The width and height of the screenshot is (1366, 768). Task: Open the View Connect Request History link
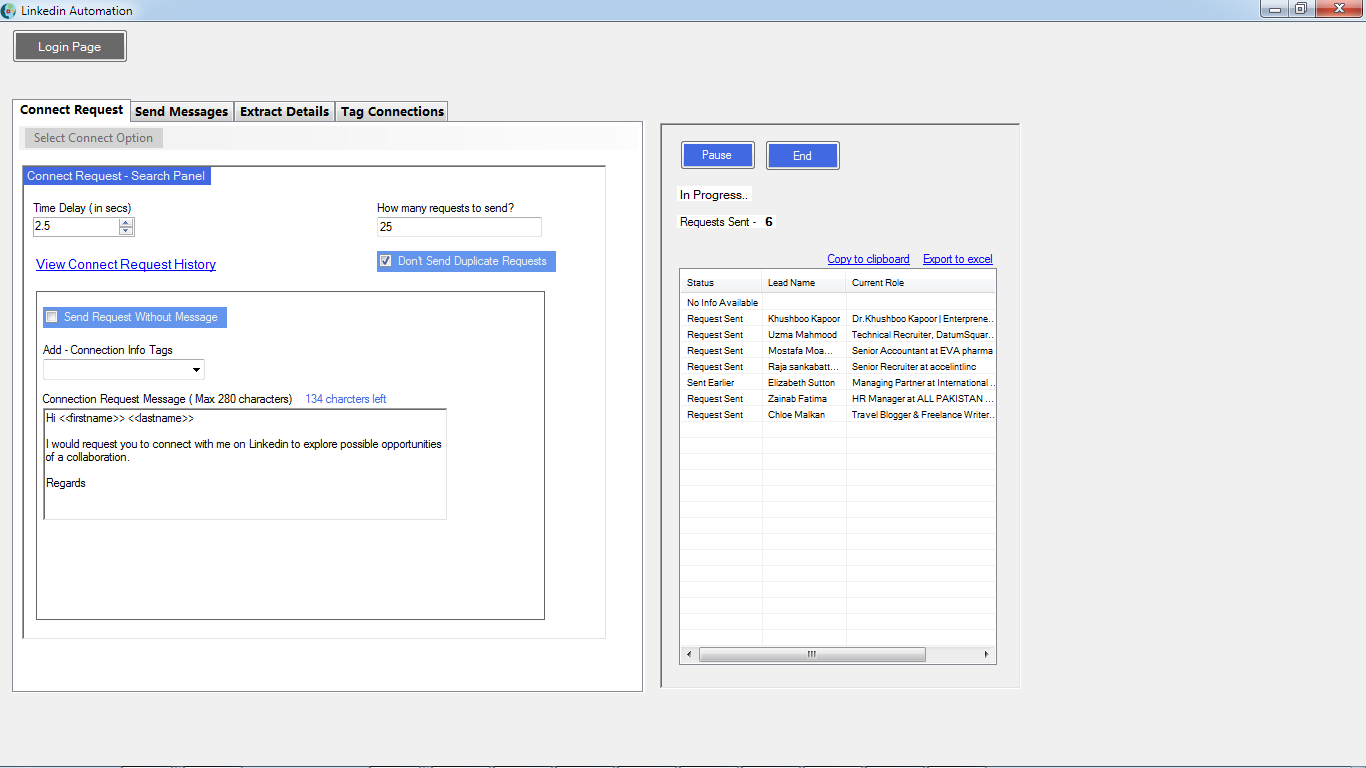tap(126, 264)
